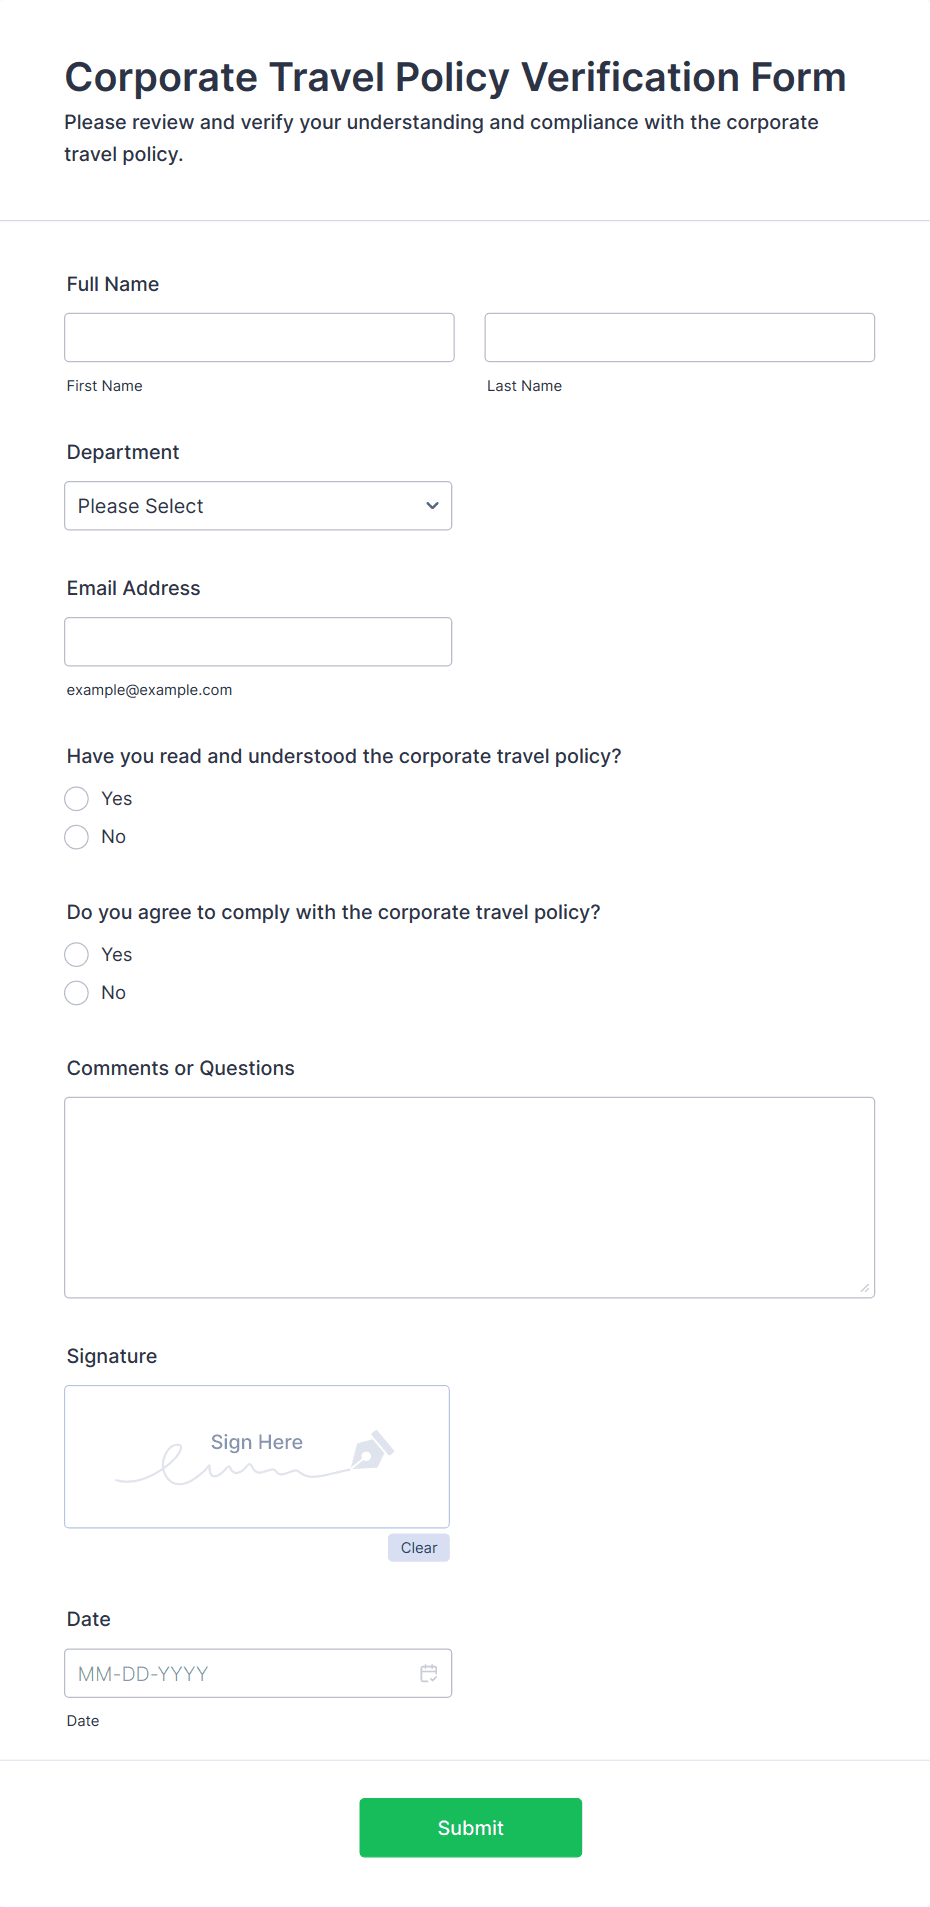
Task: Grab the comments textarea resize handle
Action: (865, 1288)
